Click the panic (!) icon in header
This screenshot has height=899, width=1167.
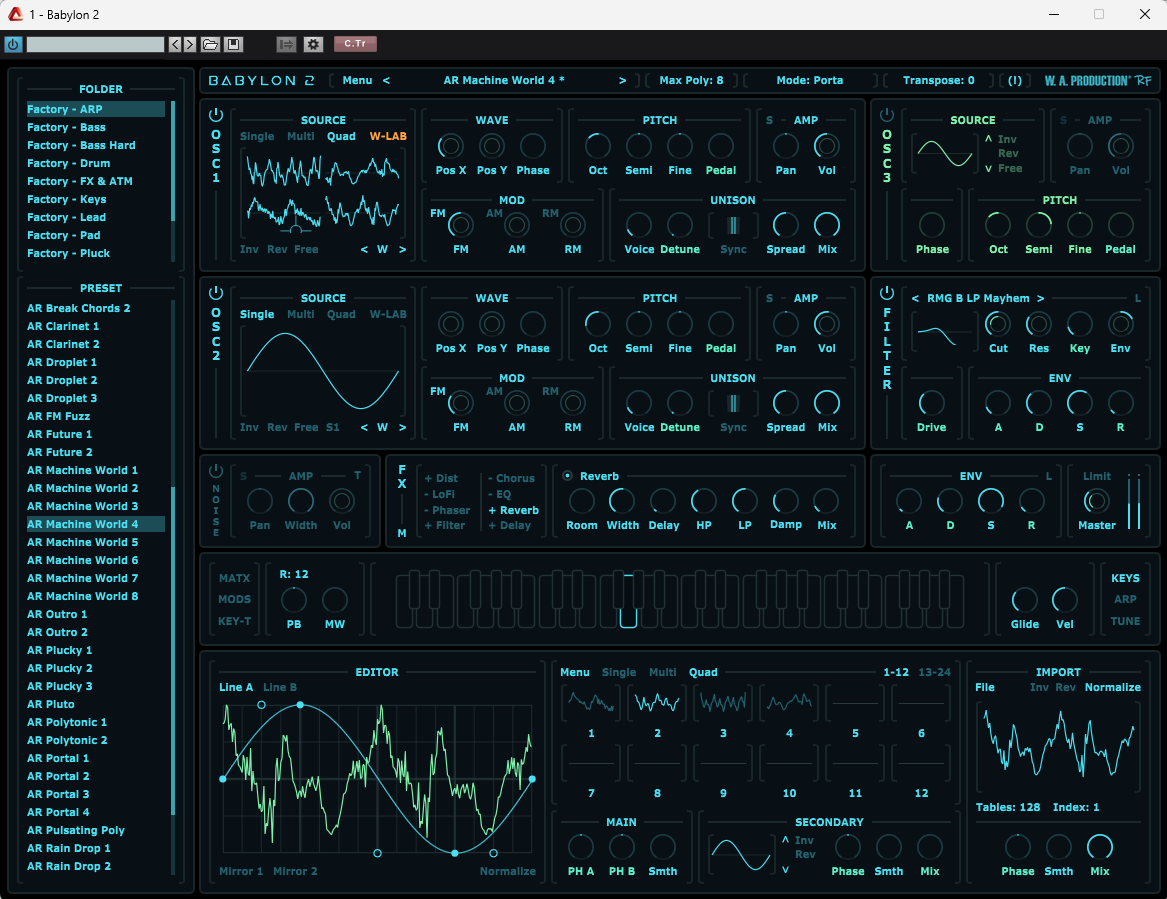click(x=1015, y=80)
